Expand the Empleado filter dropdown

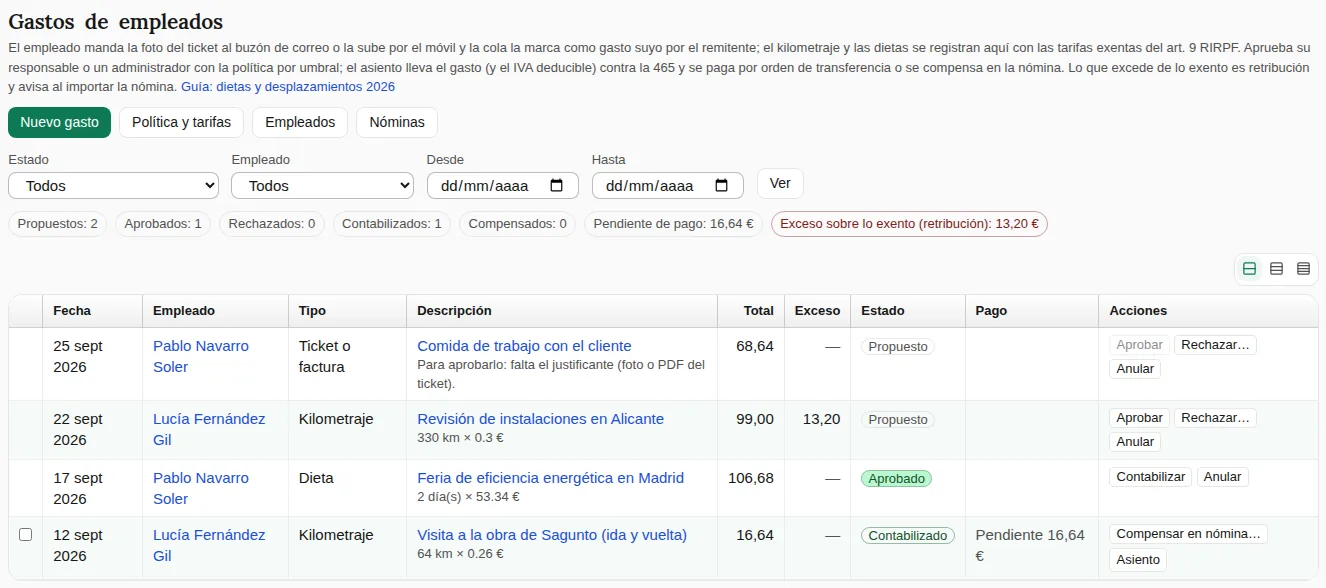coord(322,186)
